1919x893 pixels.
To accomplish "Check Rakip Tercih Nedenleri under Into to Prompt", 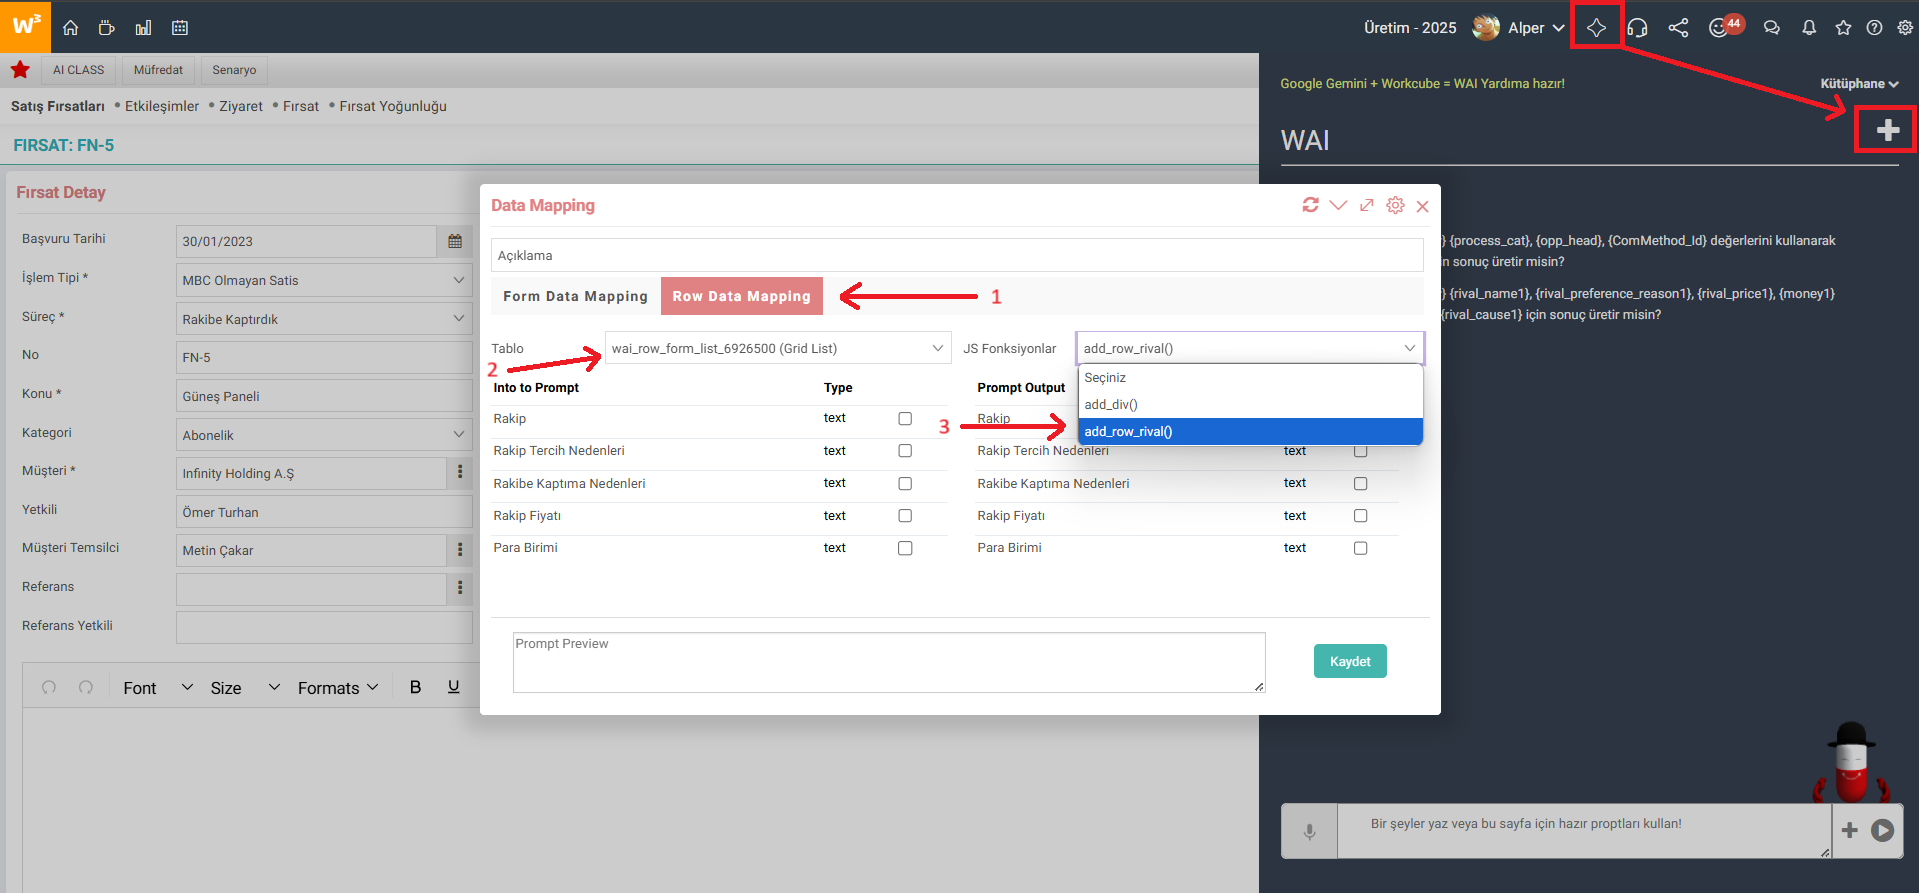I will 905,451.
